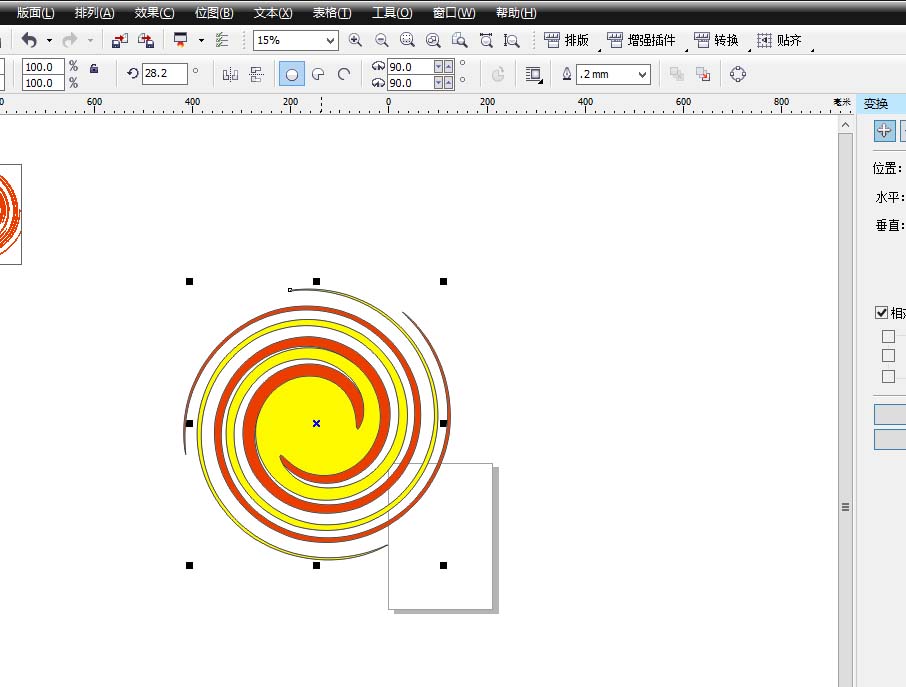This screenshot has width=906, height=687.
Task: Click the Zoom In magnifier icon
Action: (x=355, y=40)
